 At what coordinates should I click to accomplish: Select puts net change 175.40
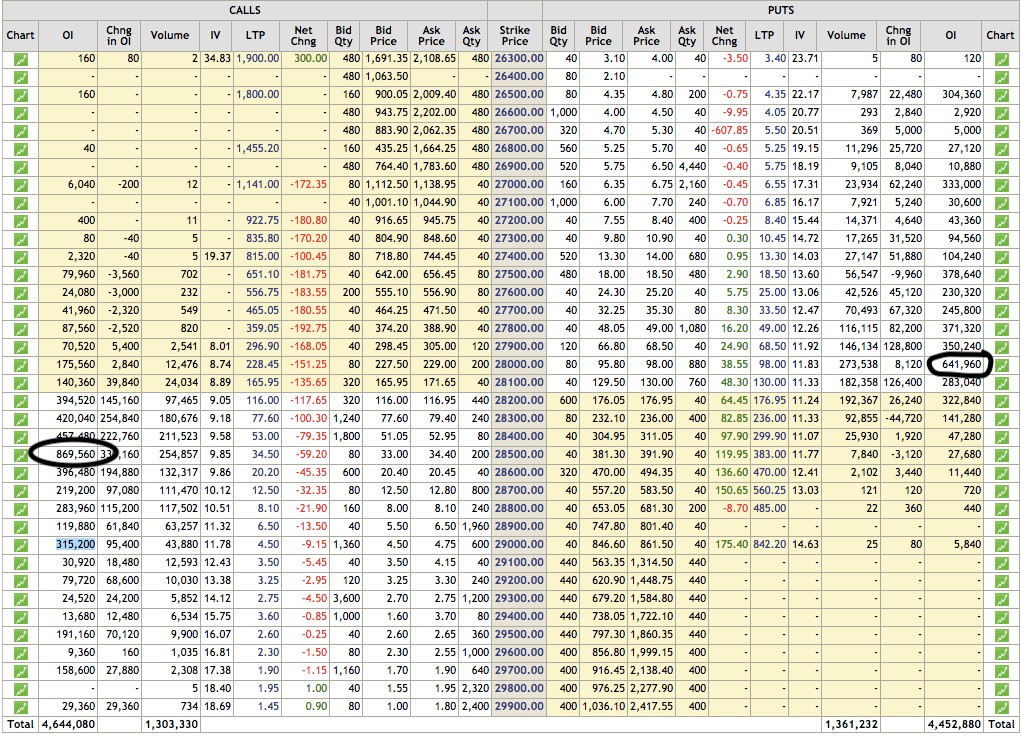[731, 545]
